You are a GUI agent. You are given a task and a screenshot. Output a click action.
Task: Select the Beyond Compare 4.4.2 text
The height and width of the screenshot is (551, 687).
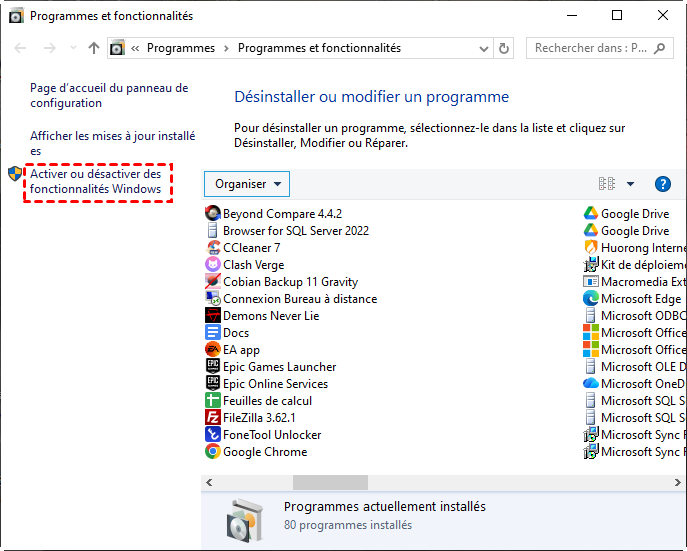[283, 214]
